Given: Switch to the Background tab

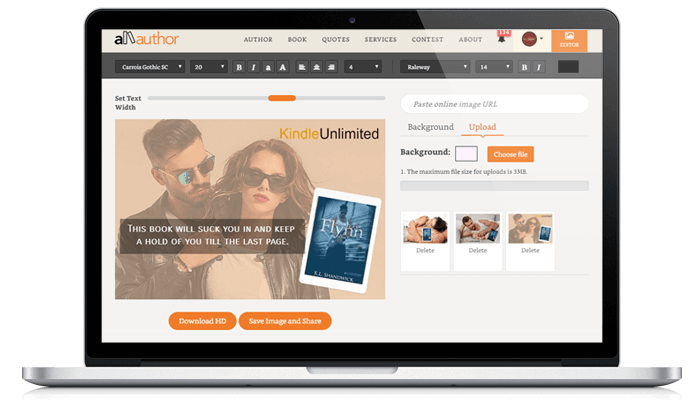Looking at the screenshot, I should click(430, 128).
